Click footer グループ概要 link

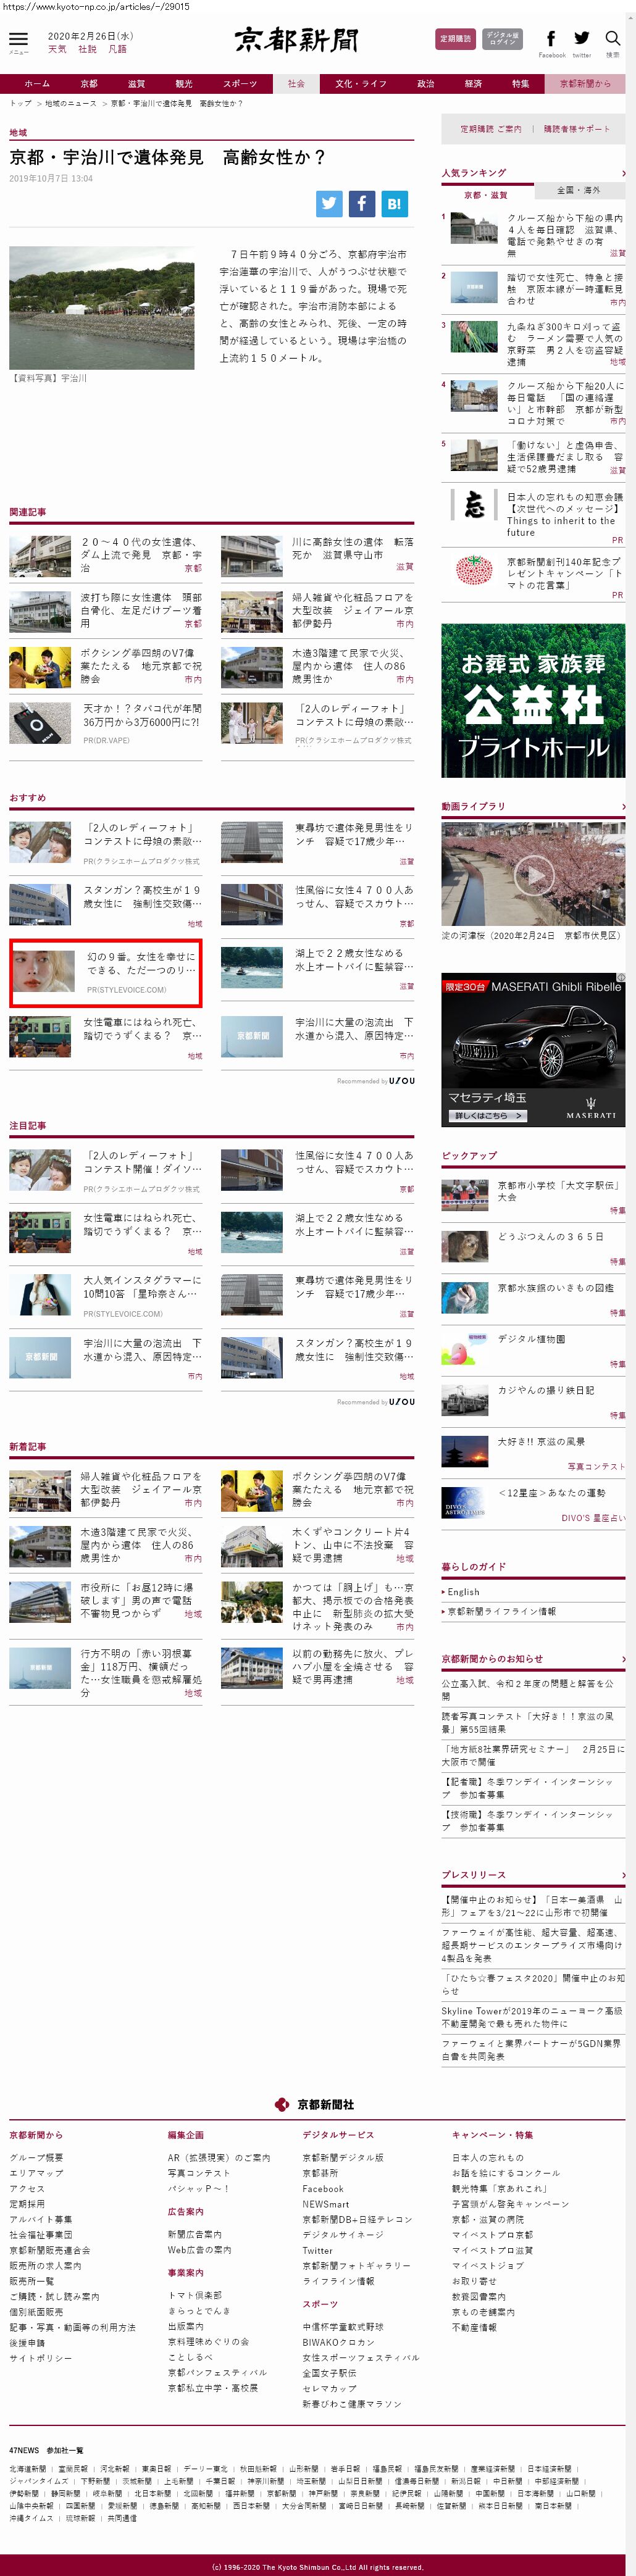tap(36, 2157)
